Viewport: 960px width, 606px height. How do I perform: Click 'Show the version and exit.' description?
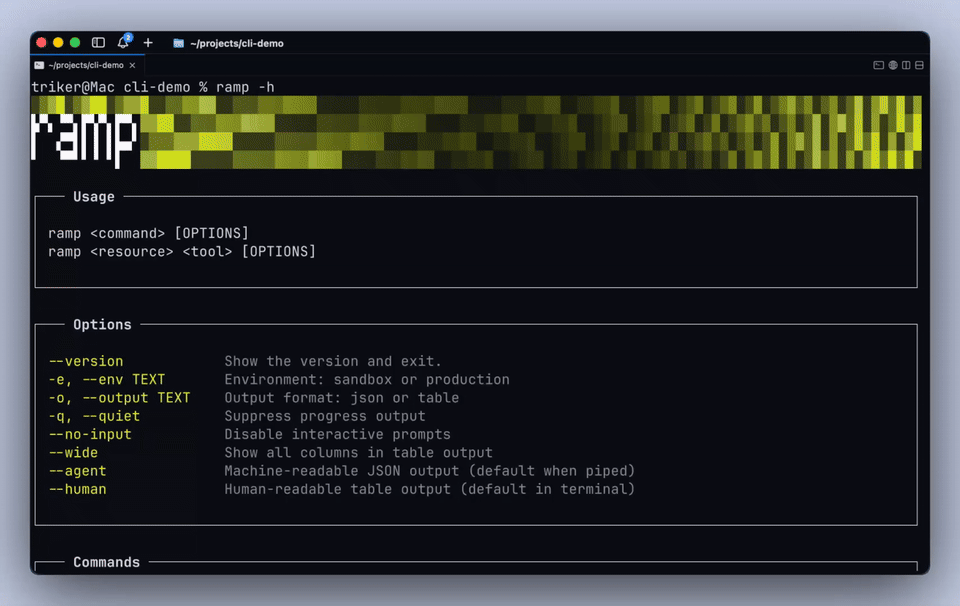(x=333, y=361)
